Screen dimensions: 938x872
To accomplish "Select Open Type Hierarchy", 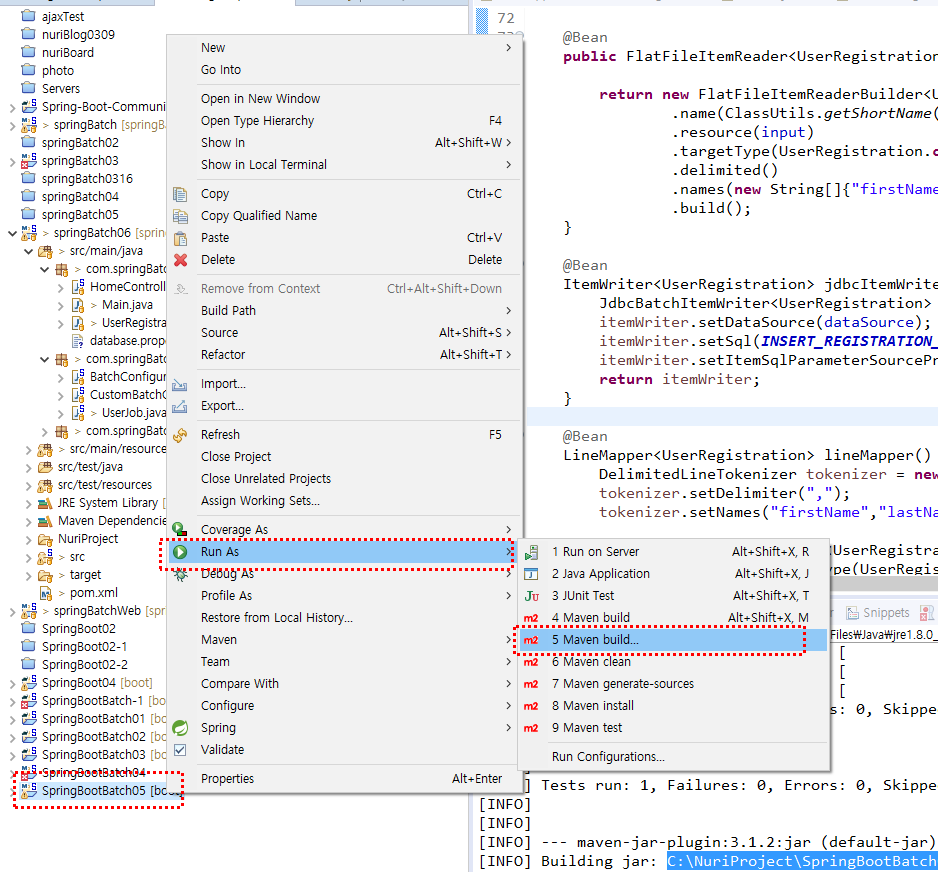I will pos(343,121).
